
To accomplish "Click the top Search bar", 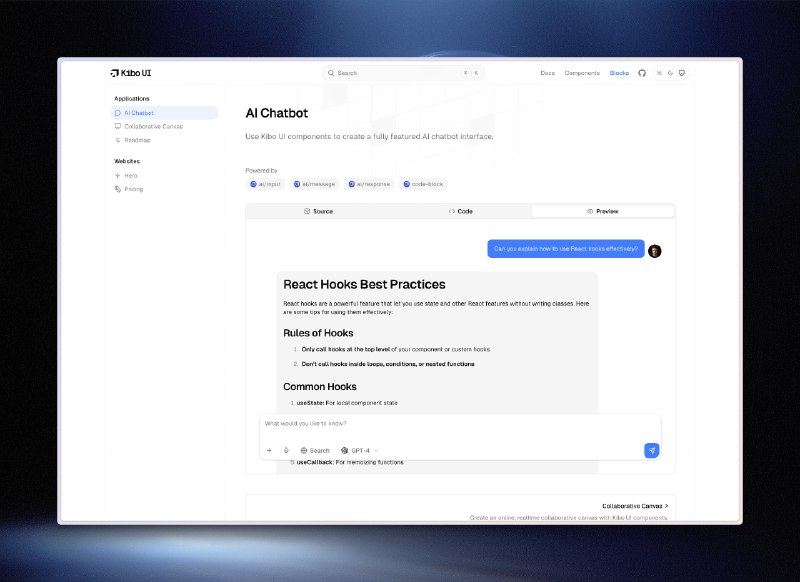I will pyautogui.click(x=402, y=73).
